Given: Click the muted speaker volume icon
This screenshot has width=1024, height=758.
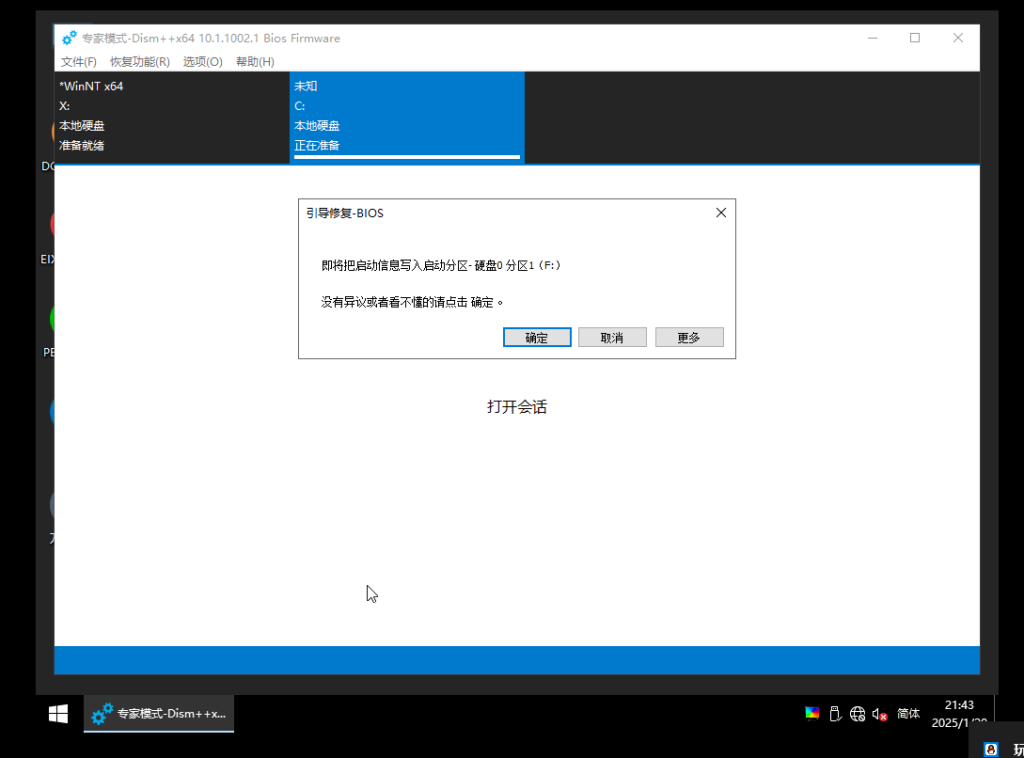Looking at the screenshot, I should click(x=880, y=714).
